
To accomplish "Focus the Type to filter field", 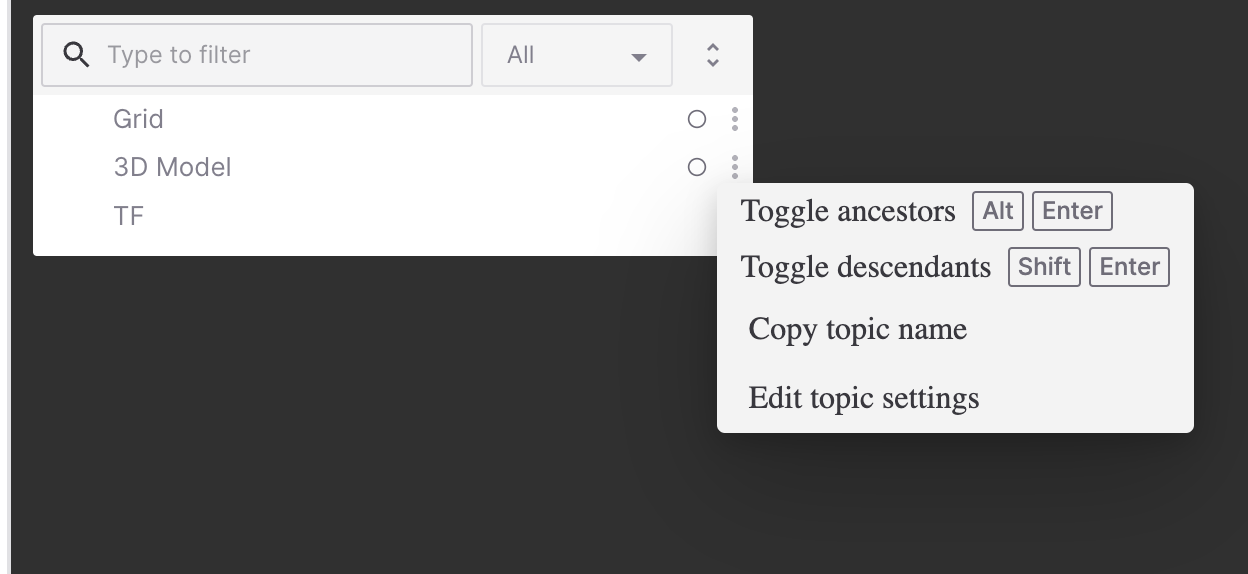I will [257, 55].
